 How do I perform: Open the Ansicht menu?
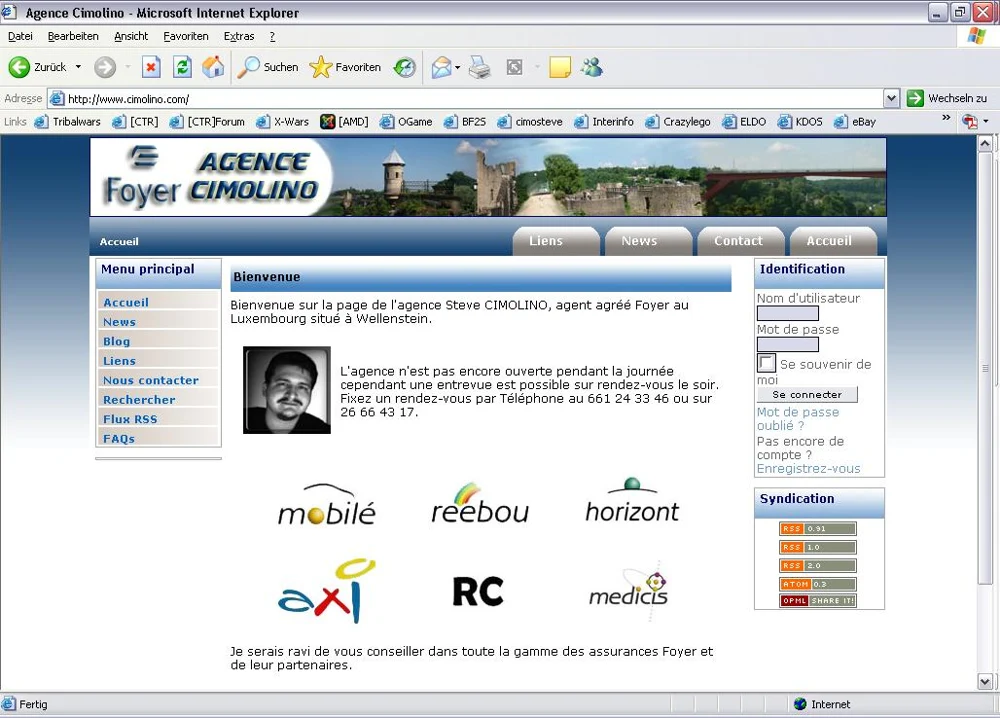click(131, 36)
